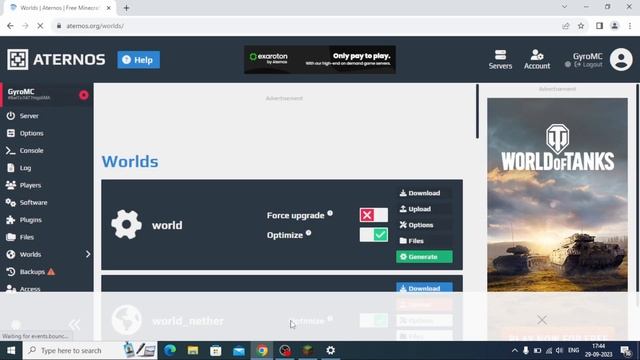Click the Logout link
This screenshot has width=640, height=360.
[x=588, y=65]
